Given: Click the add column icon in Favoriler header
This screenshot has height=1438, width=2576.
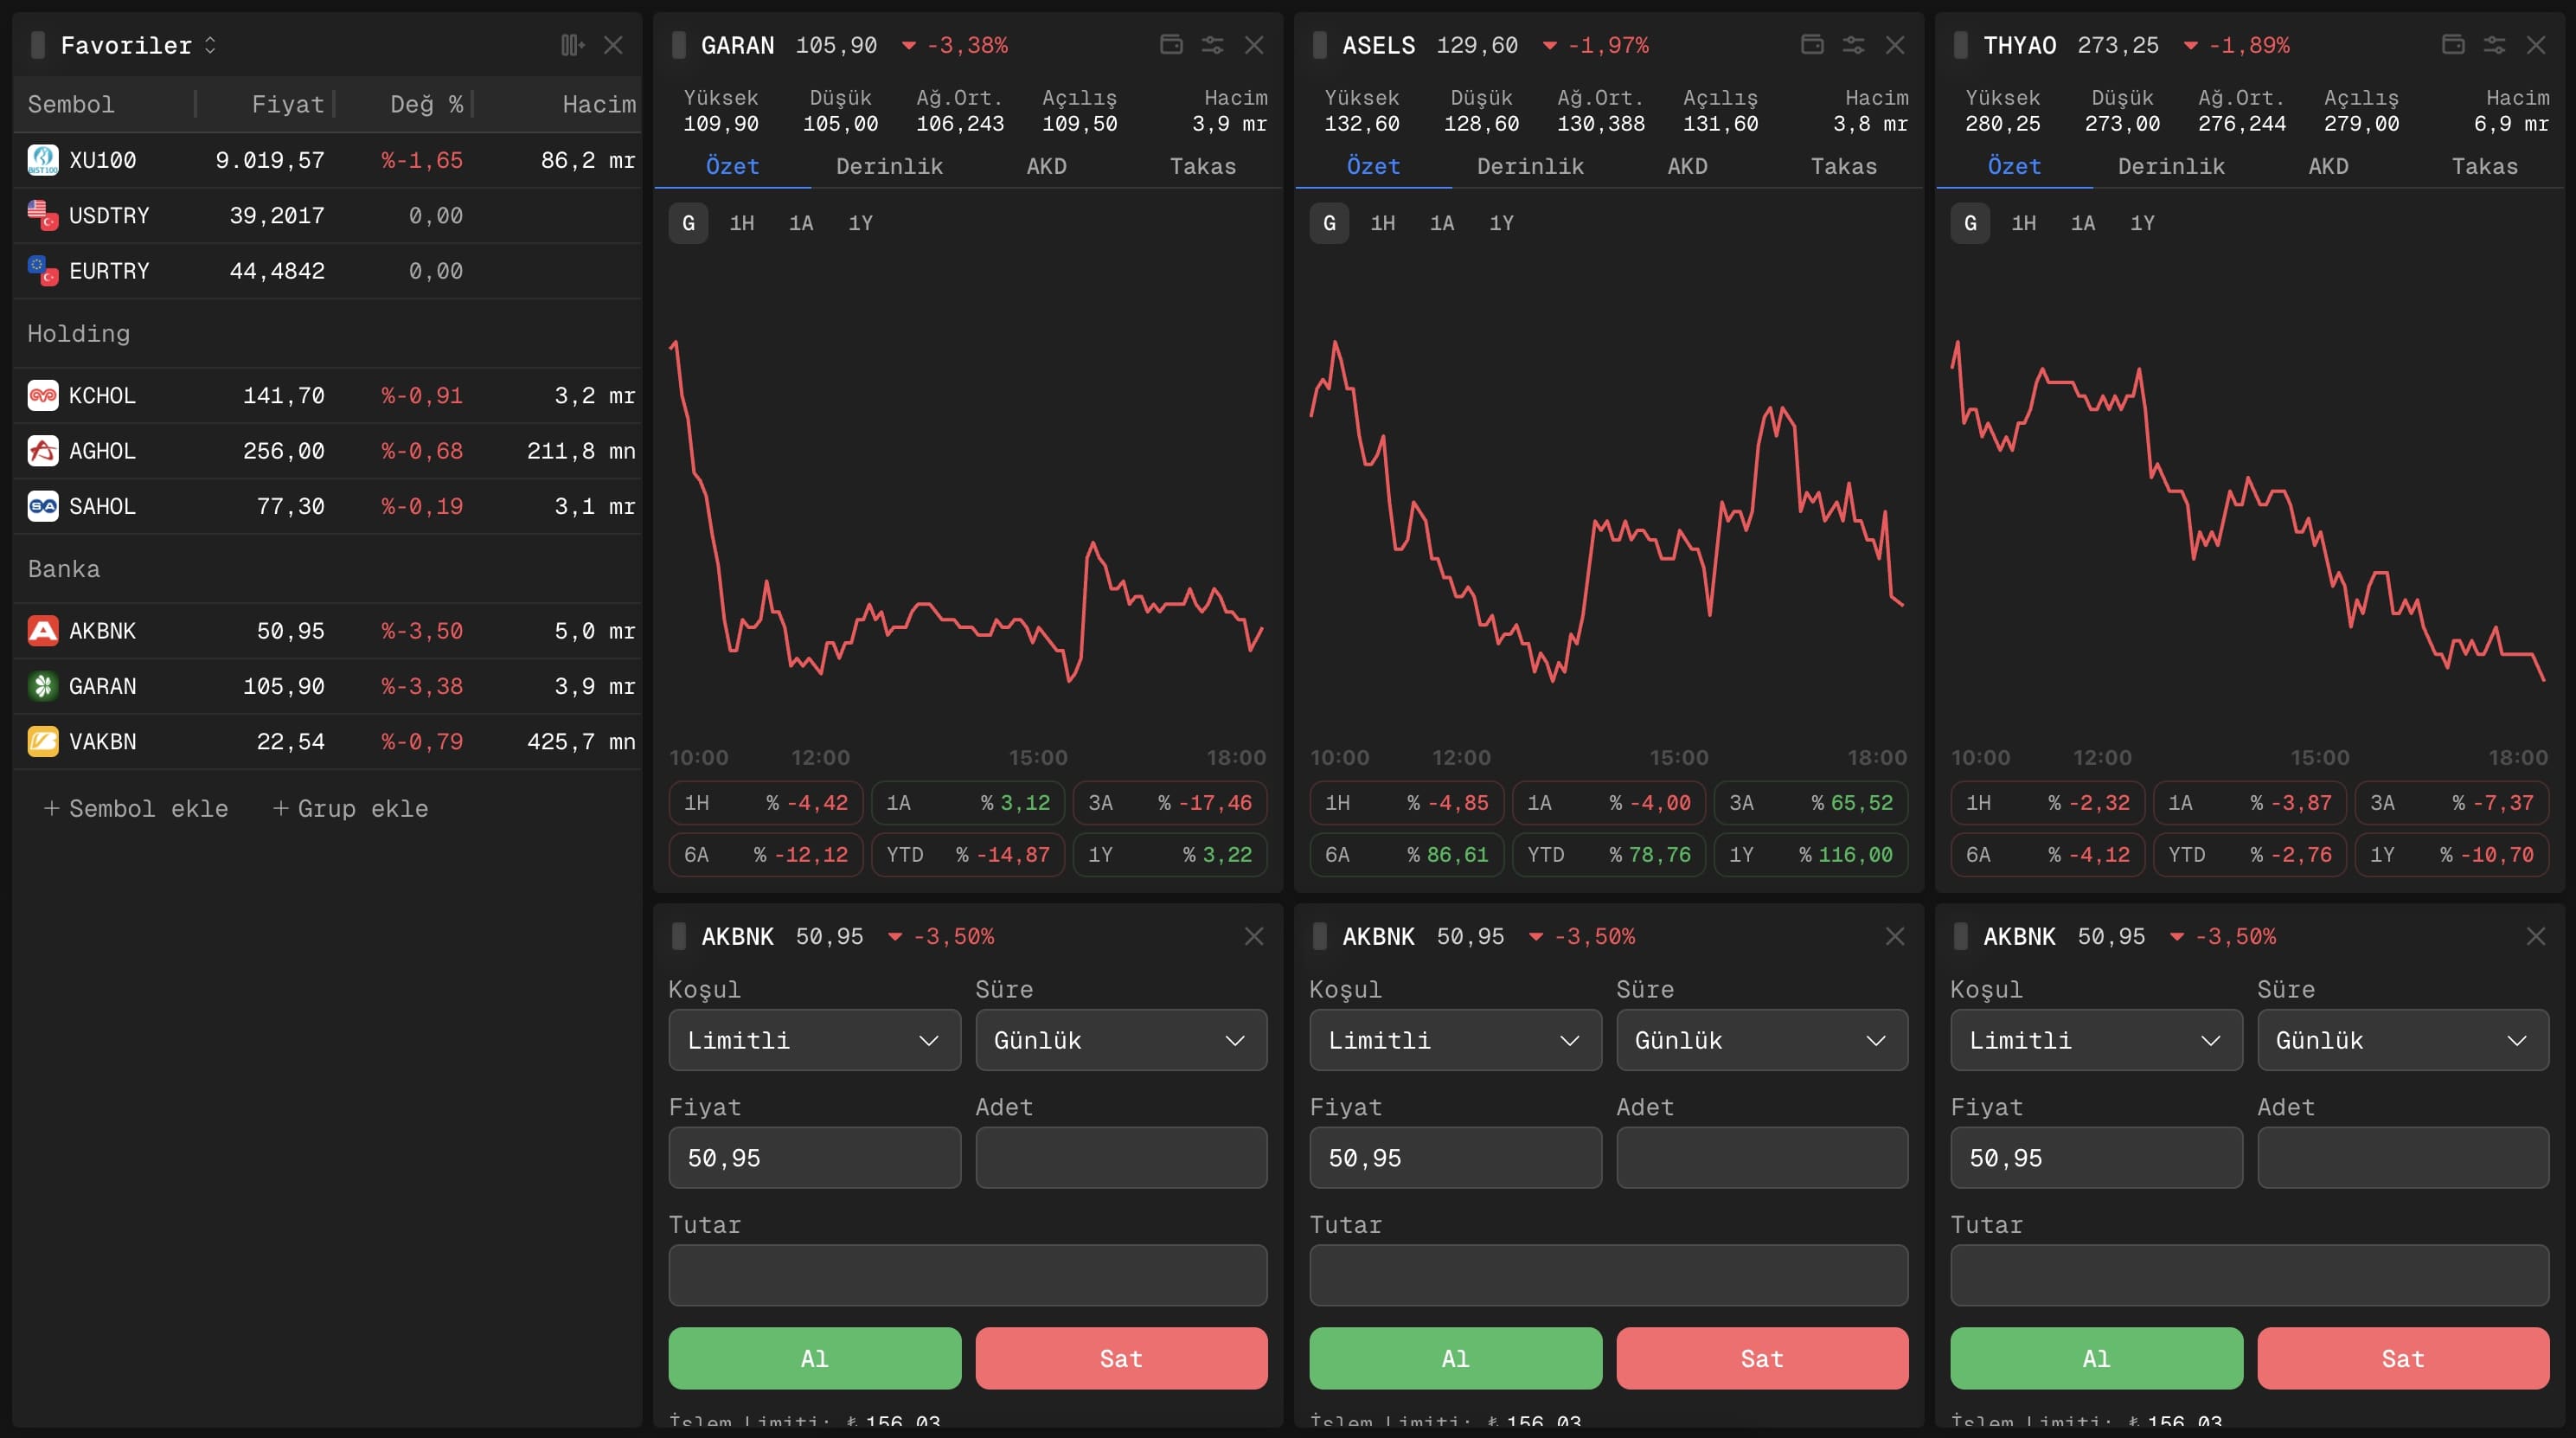Looking at the screenshot, I should pyautogui.click(x=571, y=45).
